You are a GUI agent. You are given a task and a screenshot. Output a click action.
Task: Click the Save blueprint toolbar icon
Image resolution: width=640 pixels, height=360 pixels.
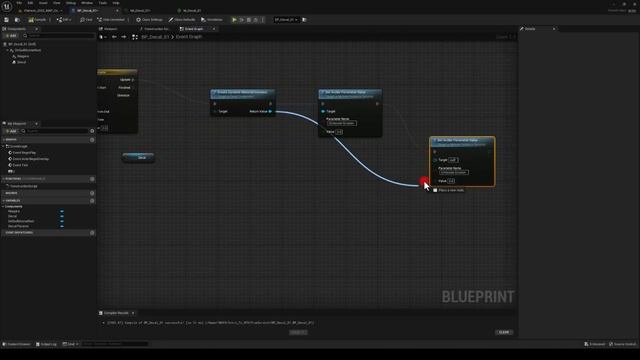click(x=7, y=20)
